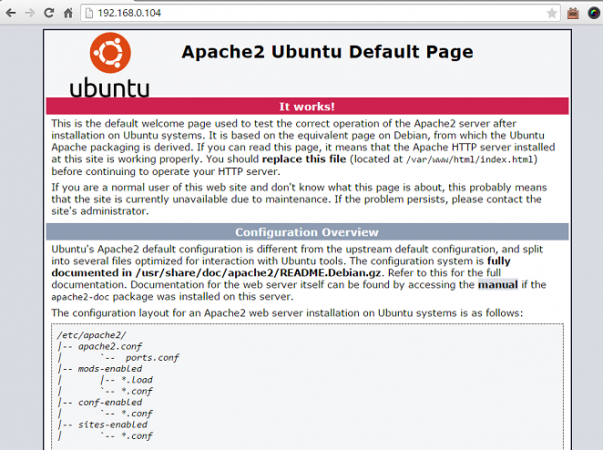This screenshot has height=450, width=603.
Task: Open the briefcase extension icon
Action: (573, 13)
